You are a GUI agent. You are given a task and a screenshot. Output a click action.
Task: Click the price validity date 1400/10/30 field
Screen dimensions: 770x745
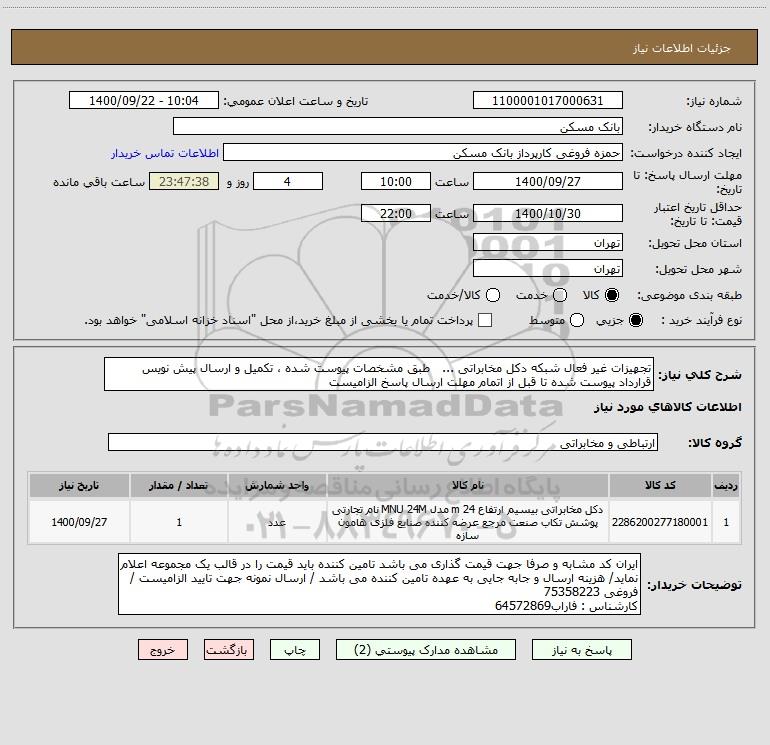(x=548, y=213)
